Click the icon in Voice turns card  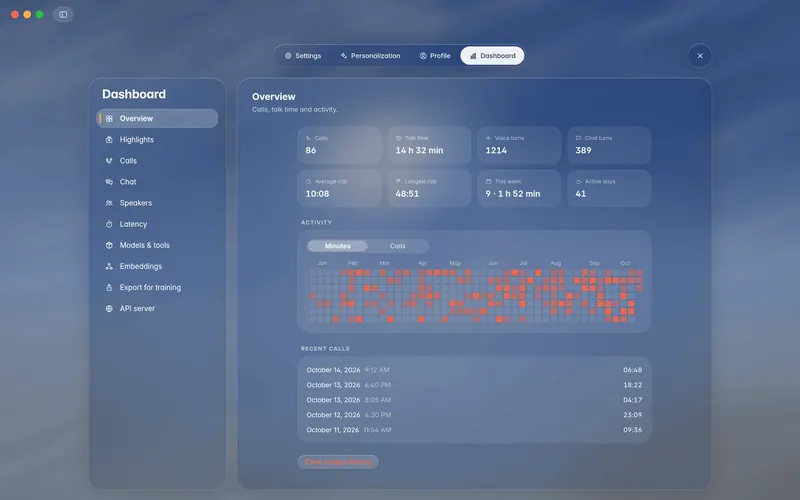click(488, 138)
